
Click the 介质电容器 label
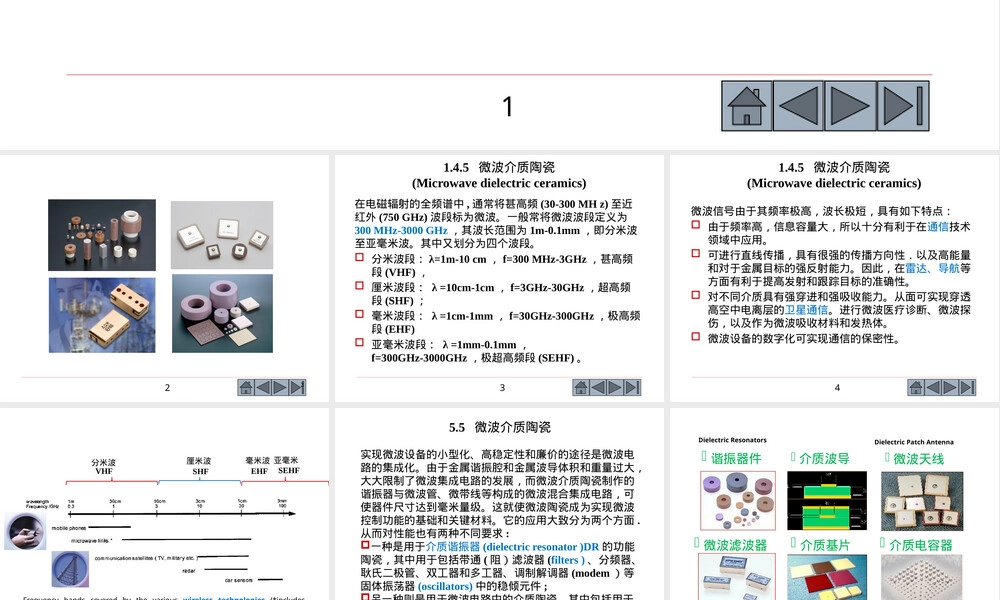tap(921, 545)
